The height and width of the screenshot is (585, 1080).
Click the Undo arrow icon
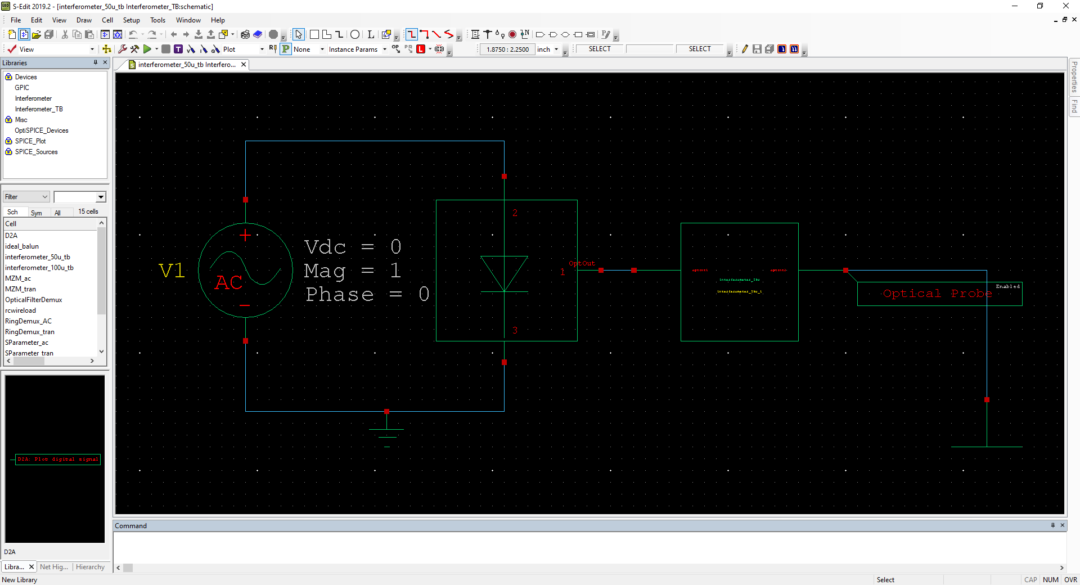click(135, 34)
